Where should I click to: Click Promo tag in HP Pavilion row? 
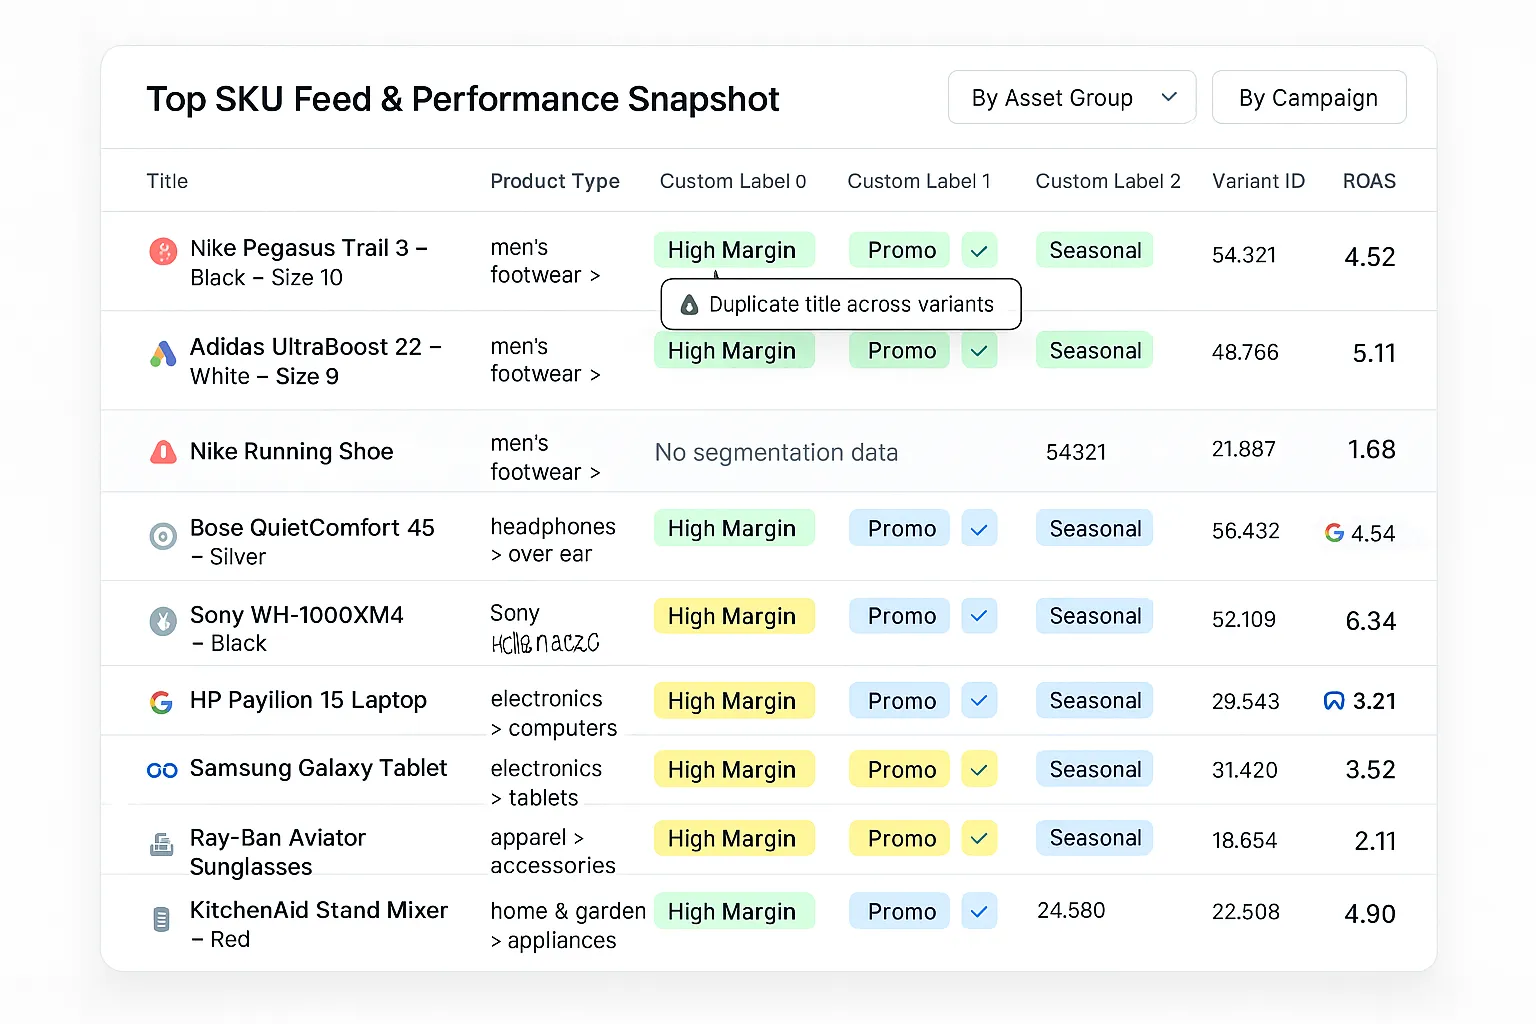click(x=899, y=700)
